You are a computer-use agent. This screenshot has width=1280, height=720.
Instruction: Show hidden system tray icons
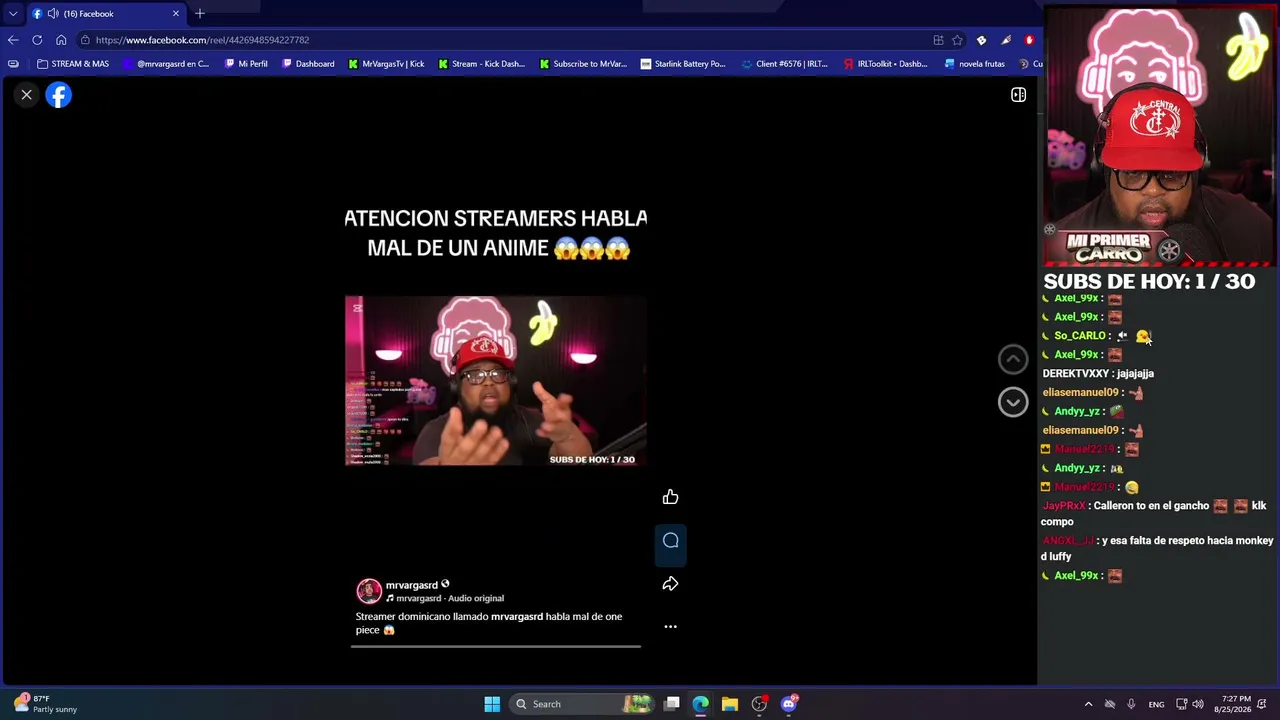pyautogui.click(x=1088, y=704)
